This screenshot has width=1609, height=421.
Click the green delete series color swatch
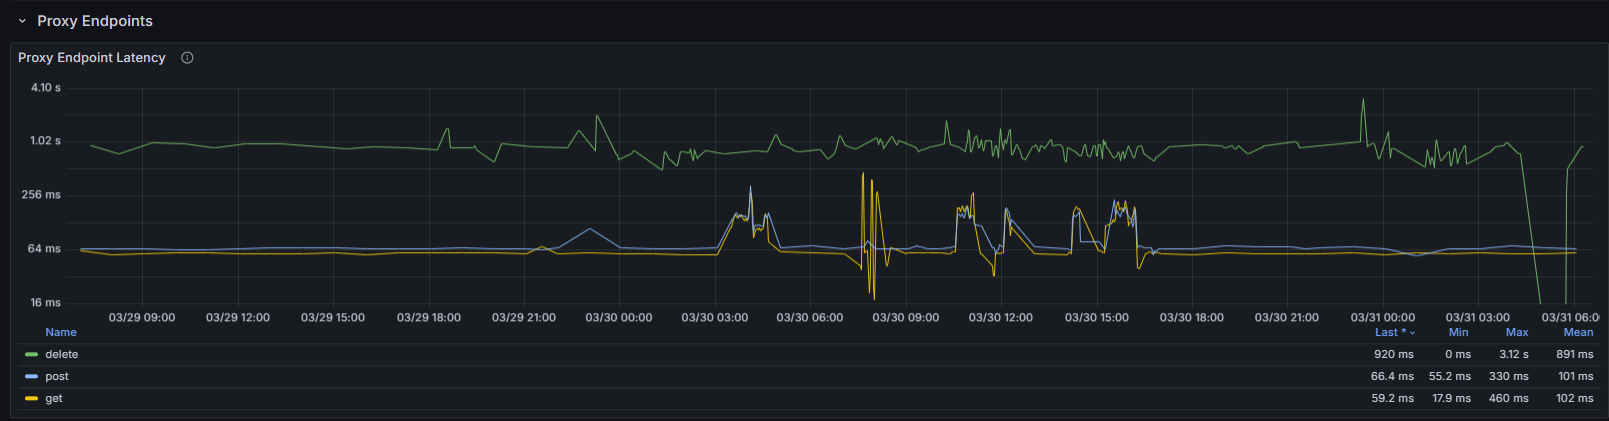31,355
